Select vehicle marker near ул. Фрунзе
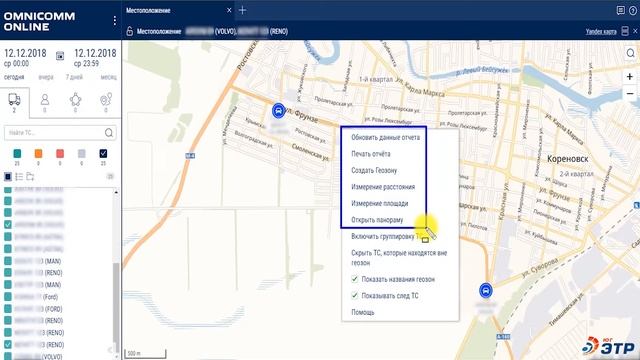 278,111
